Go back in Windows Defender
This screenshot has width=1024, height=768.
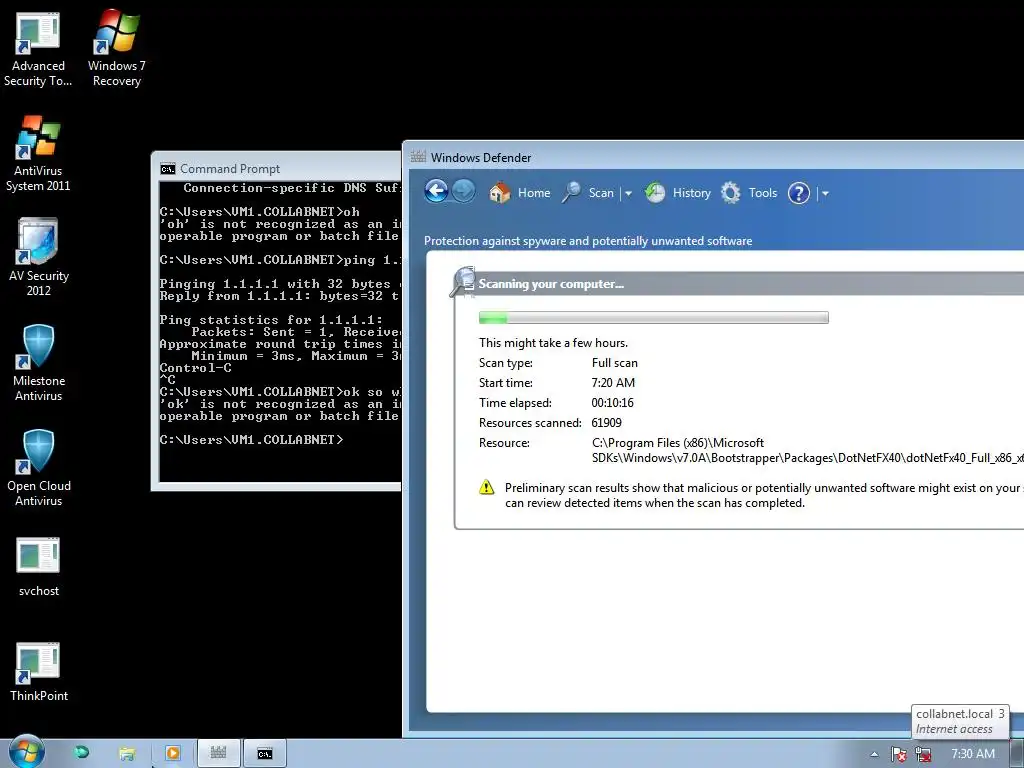[436, 192]
